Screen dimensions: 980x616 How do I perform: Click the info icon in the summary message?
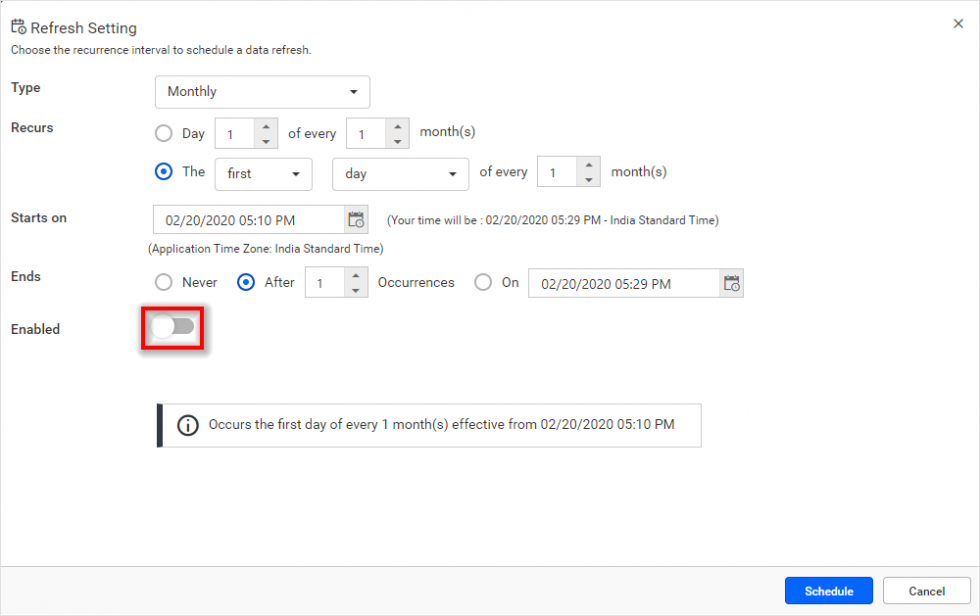pyautogui.click(x=187, y=425)
